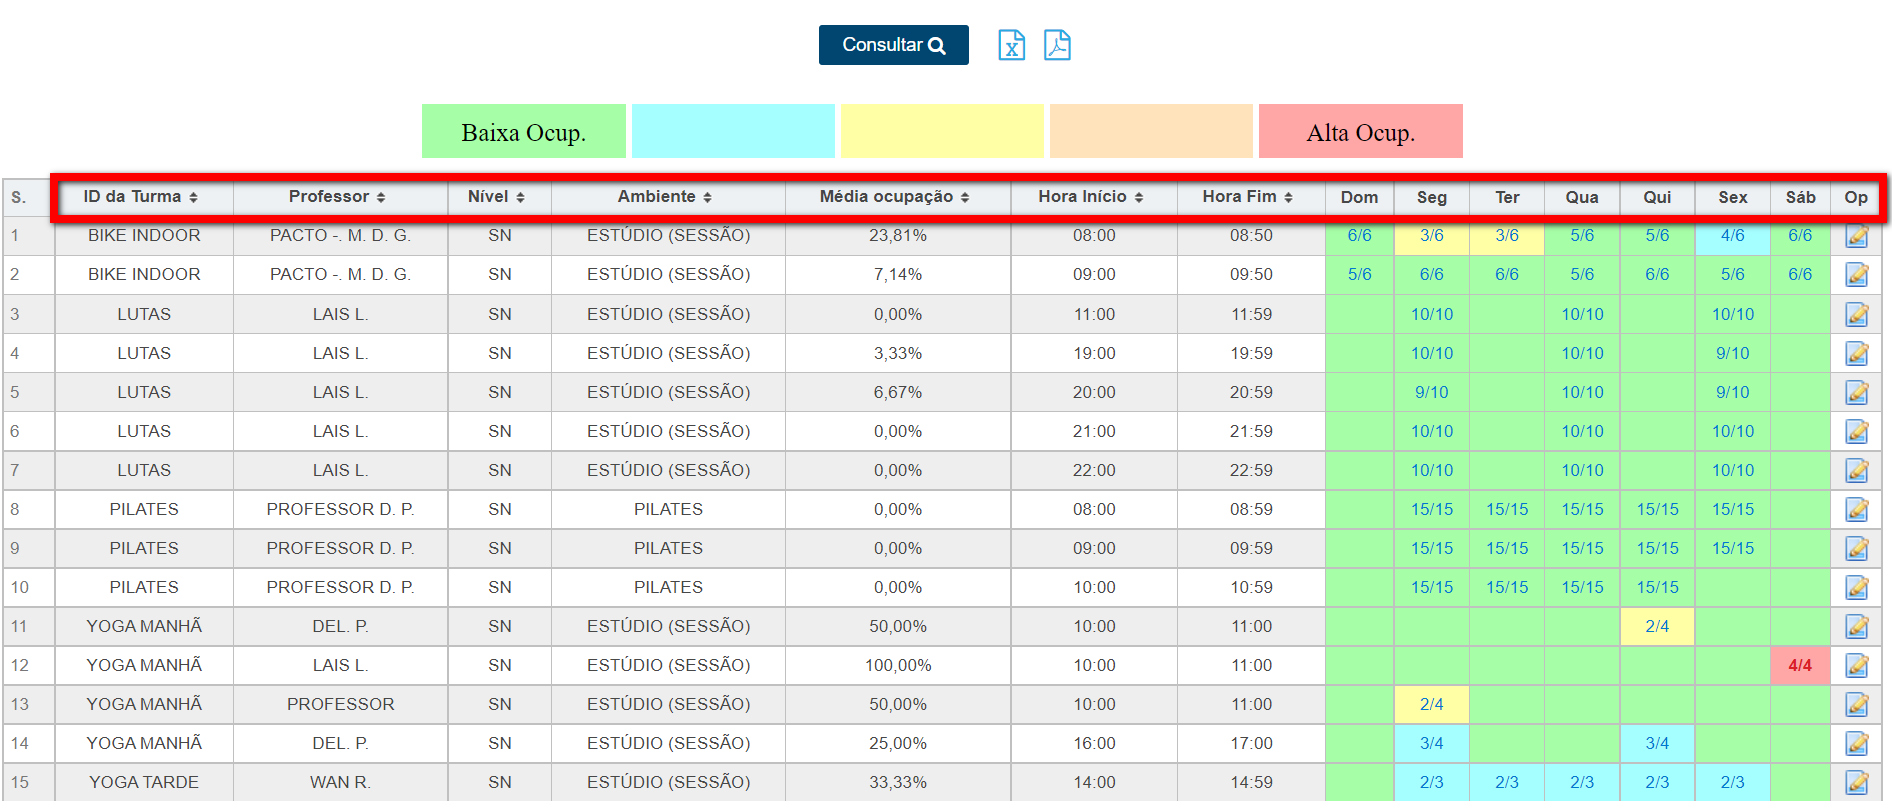Image resolution: width=1892 pixels, height=801 pixels.
Task: Click the Consultar search button
Action: coord(893,45)
